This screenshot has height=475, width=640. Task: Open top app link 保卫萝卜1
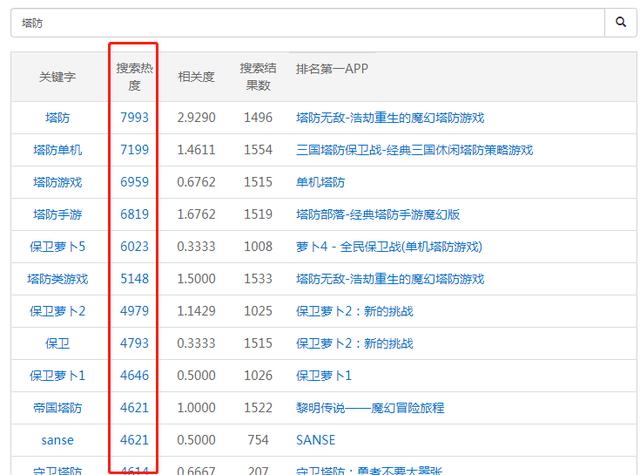pyautogui.click(x=324, y=376)
